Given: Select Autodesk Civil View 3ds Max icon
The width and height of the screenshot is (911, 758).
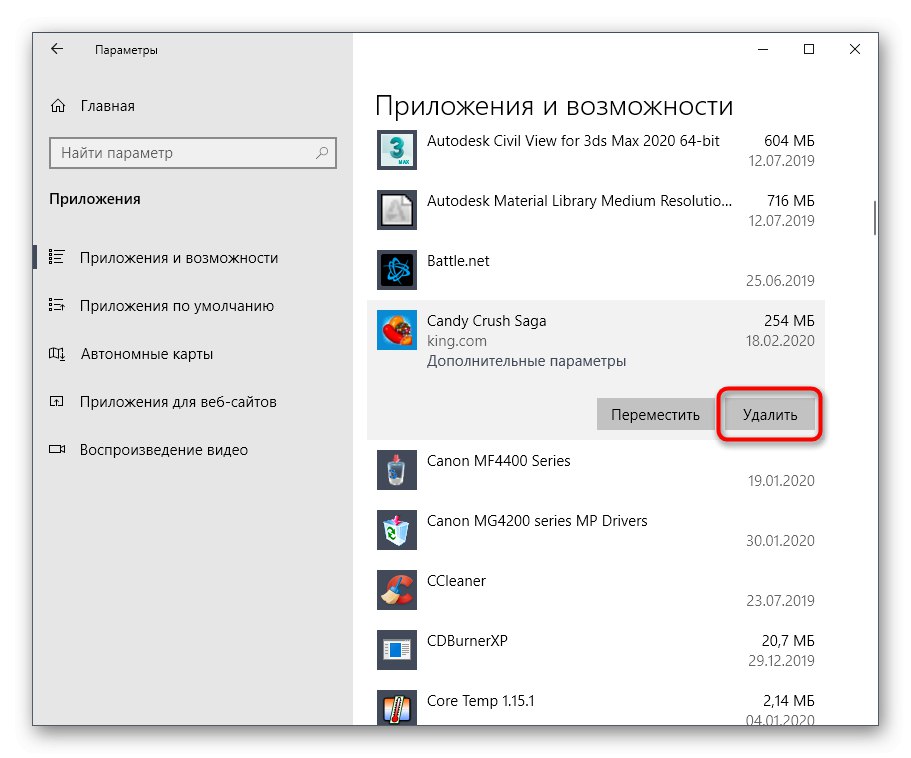Looking at the screenshot, I should click(x=396, y=150).
